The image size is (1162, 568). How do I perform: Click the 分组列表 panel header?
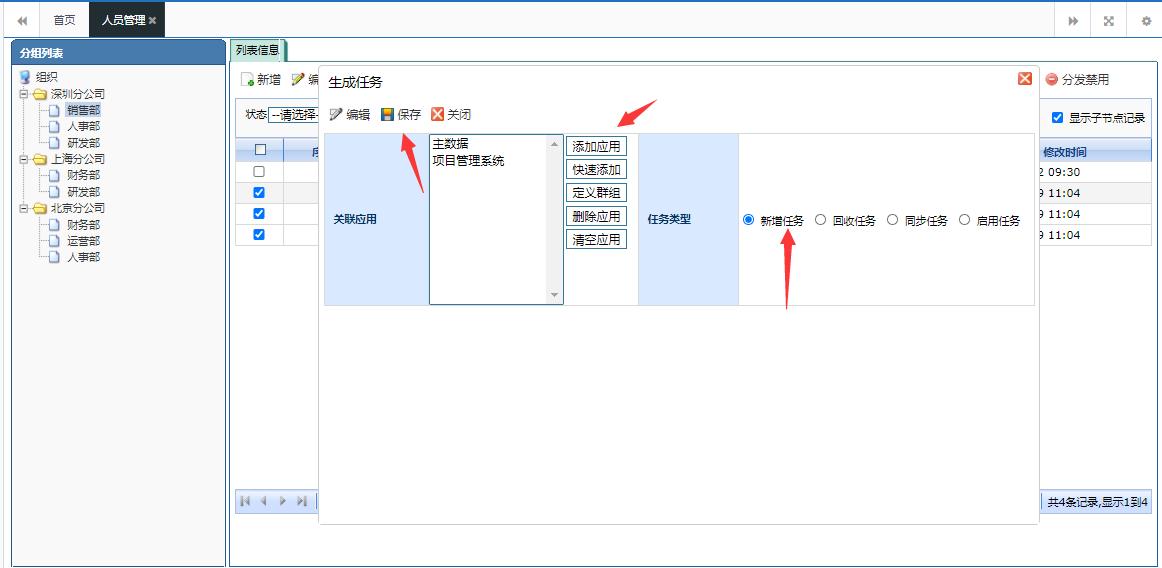pos(119,53)
